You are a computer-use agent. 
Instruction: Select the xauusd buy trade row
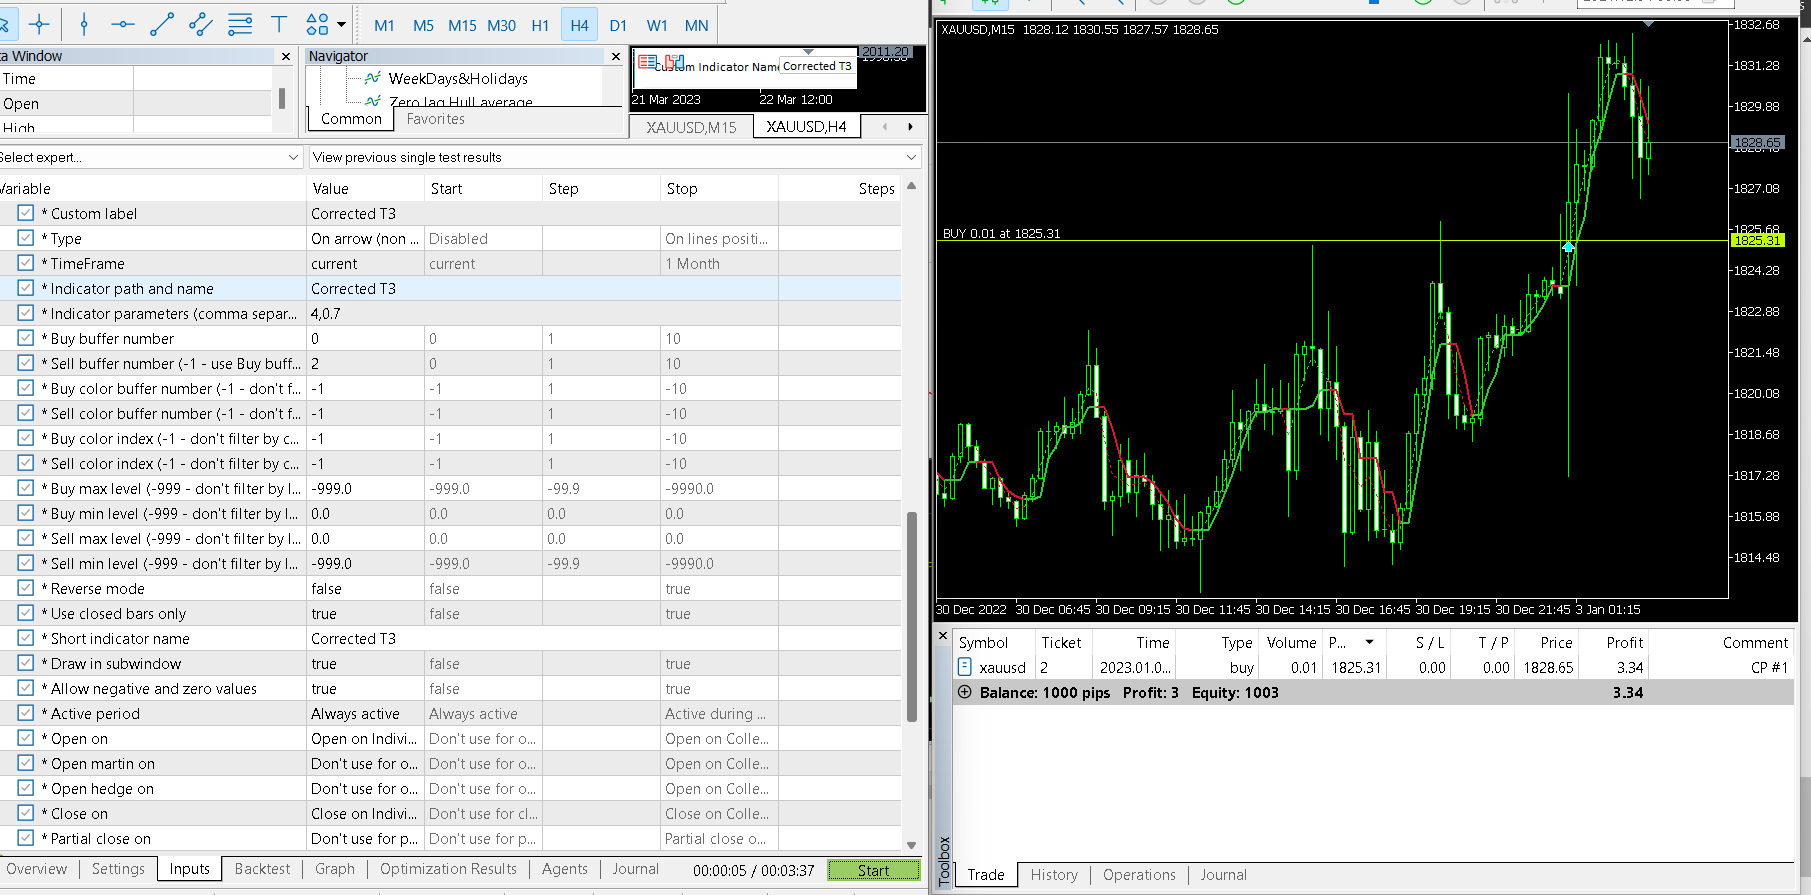coord(1374,667)
